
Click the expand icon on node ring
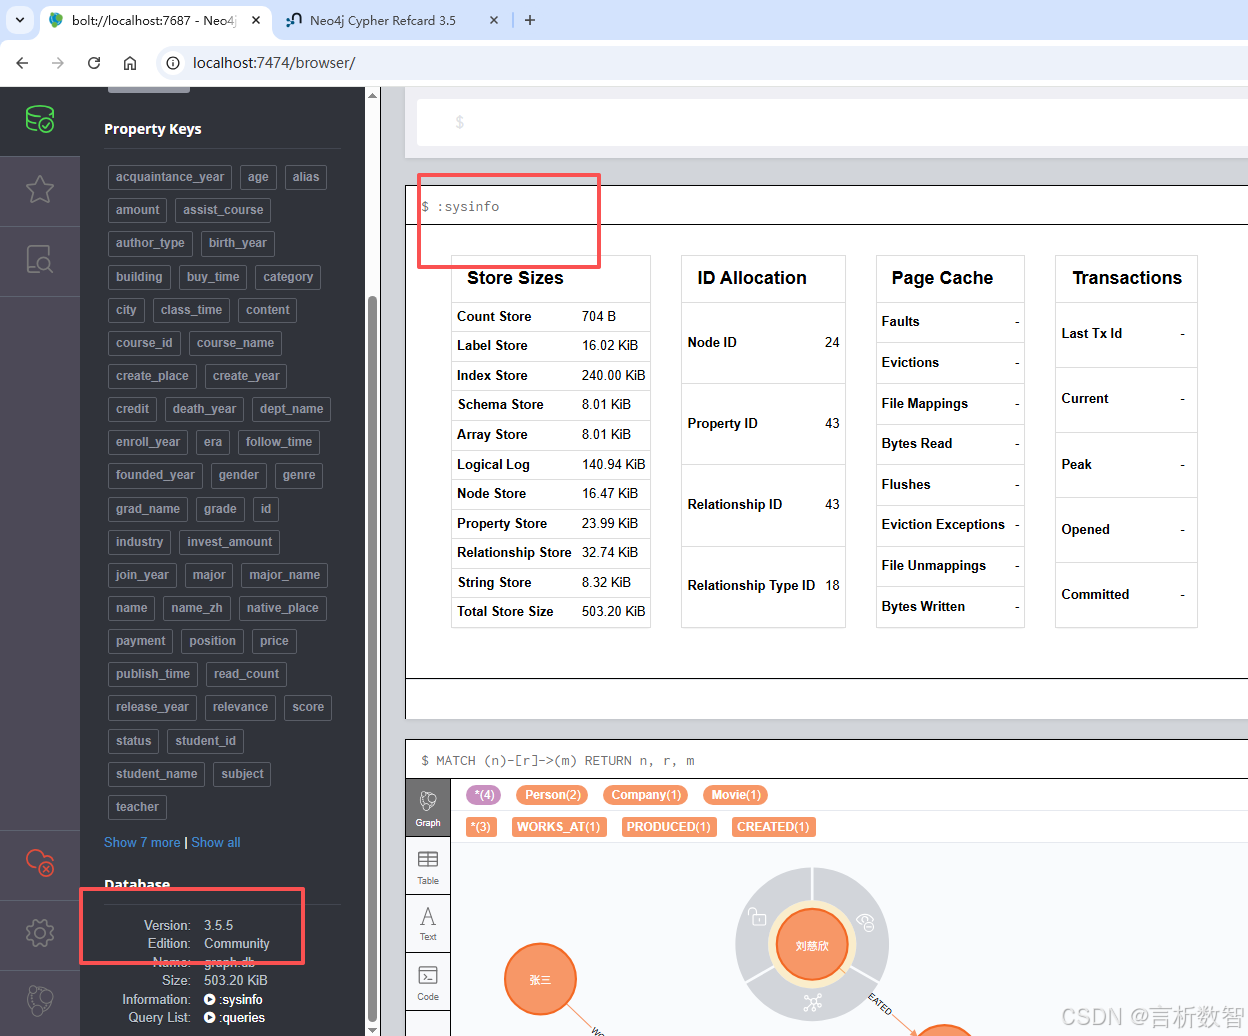(812, 1001)
